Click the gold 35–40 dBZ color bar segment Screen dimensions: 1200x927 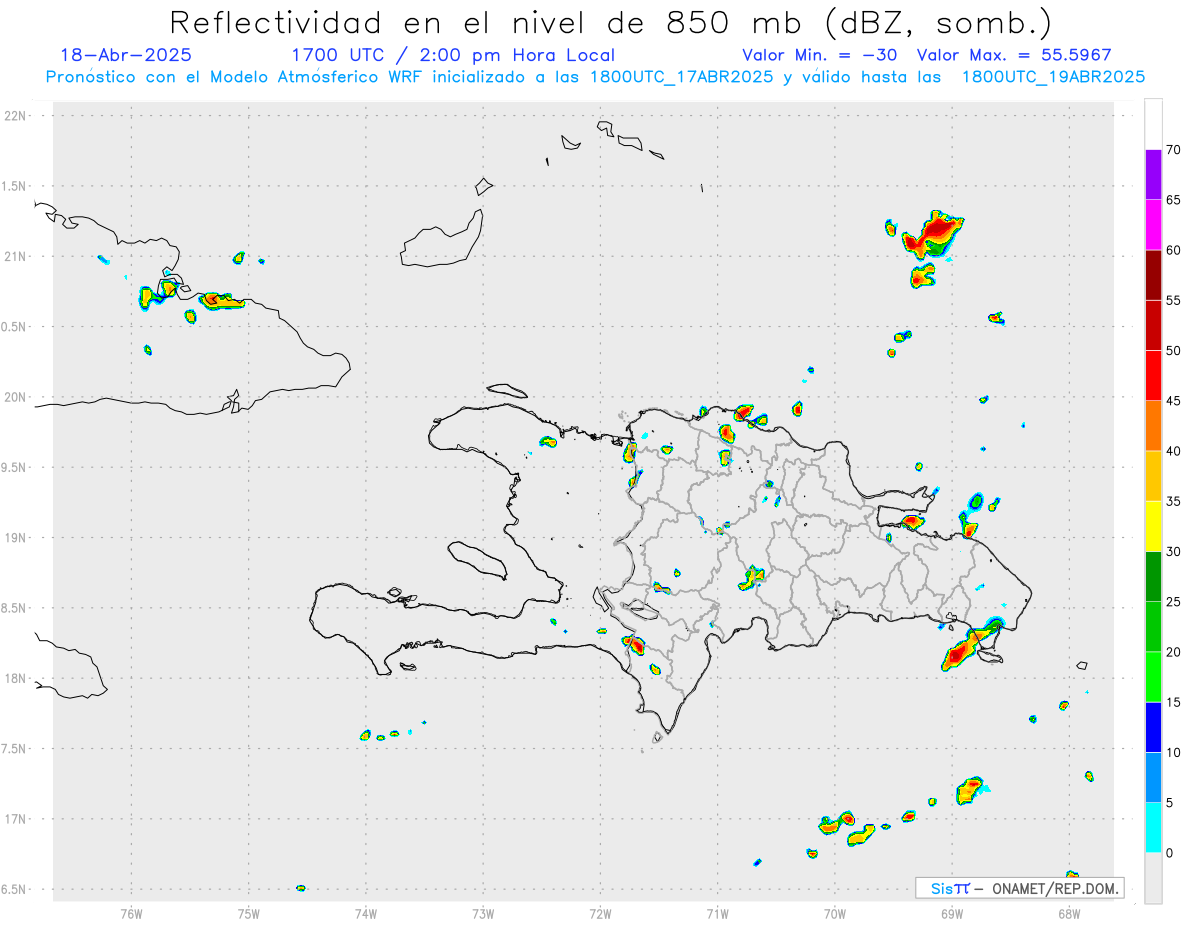point(1153,476)
